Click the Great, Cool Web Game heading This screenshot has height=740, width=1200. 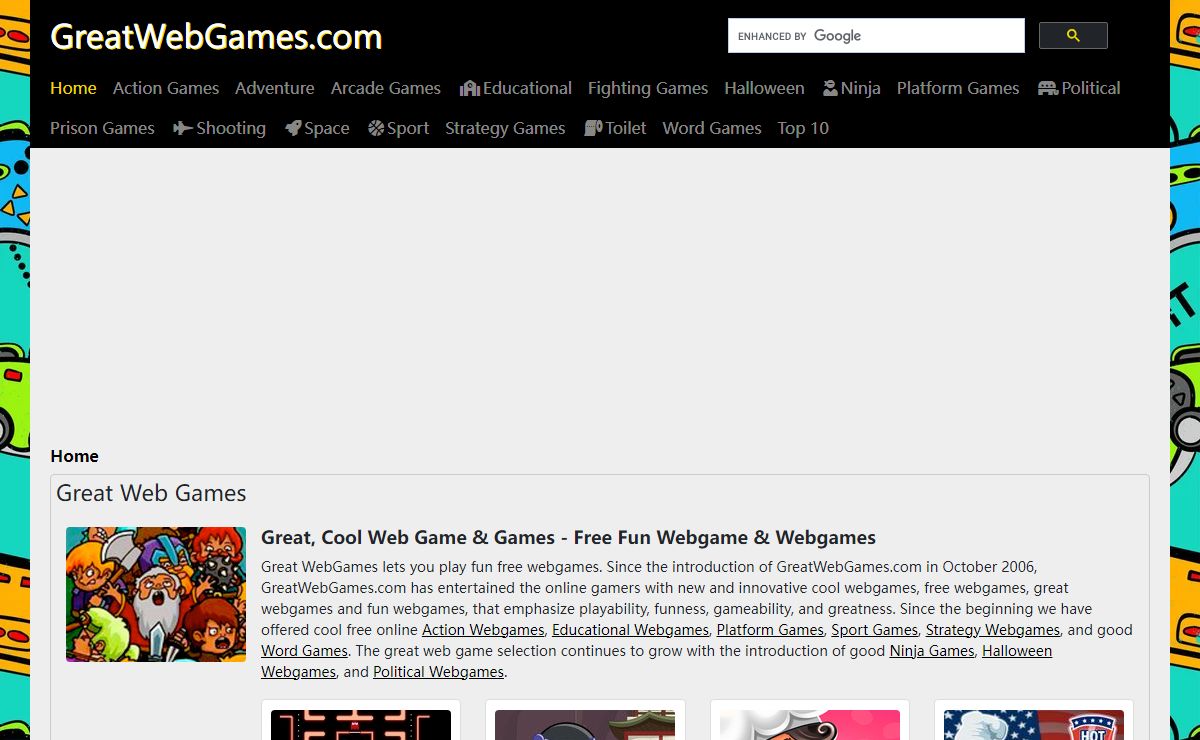point(568,538)
